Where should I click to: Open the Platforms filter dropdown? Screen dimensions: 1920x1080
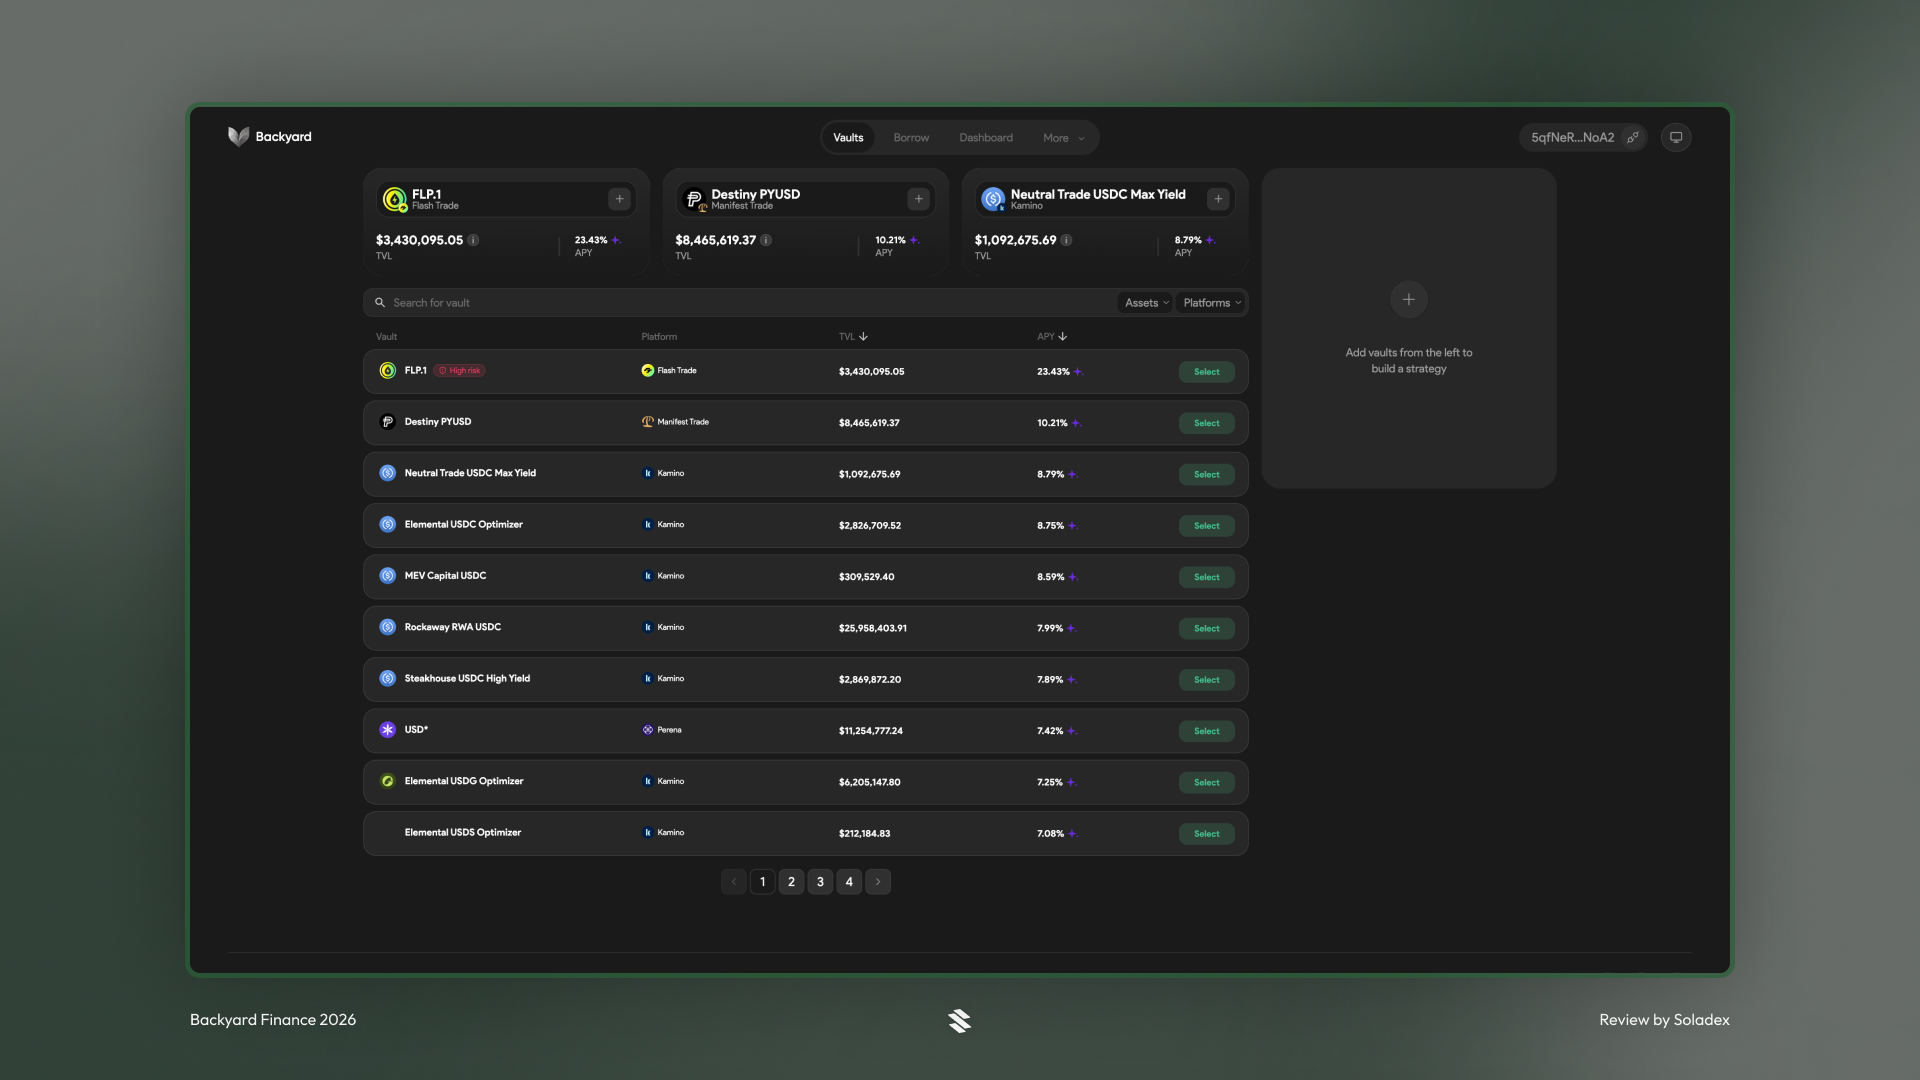(x=1211, y=303)
